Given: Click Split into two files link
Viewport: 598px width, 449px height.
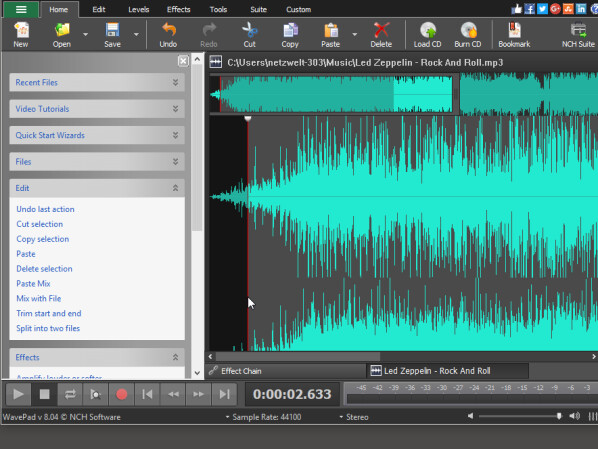Looking at the screenshot, I should coord(48,328).
